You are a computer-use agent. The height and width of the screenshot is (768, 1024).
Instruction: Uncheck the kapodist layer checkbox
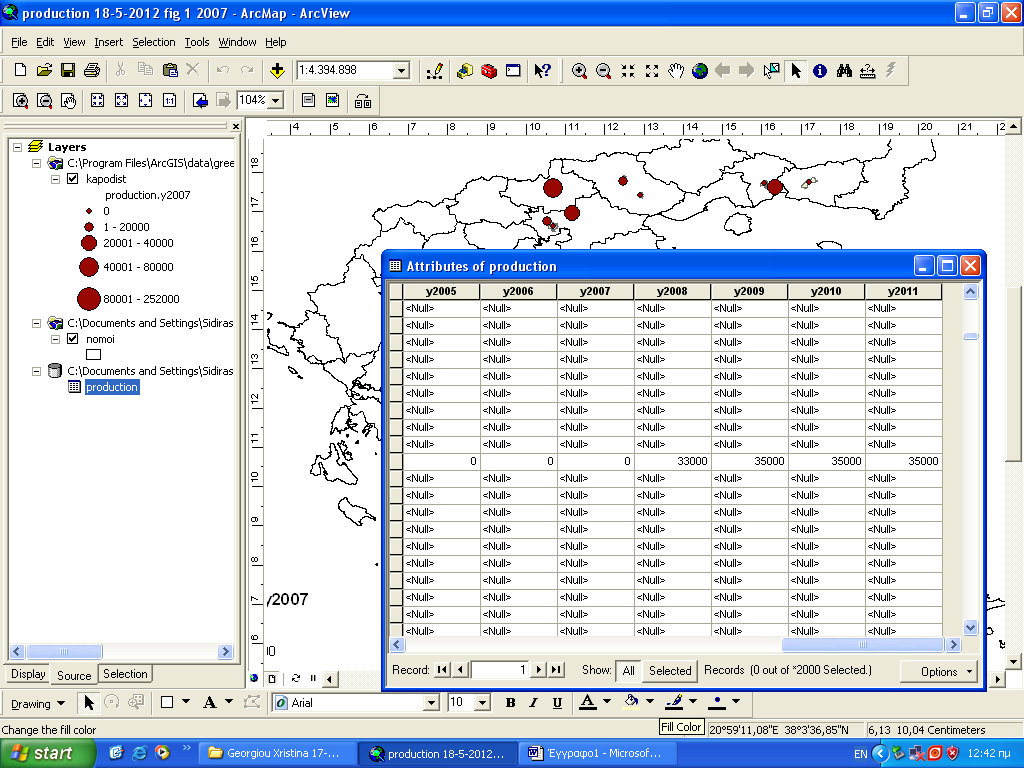(x=72, y=178)
